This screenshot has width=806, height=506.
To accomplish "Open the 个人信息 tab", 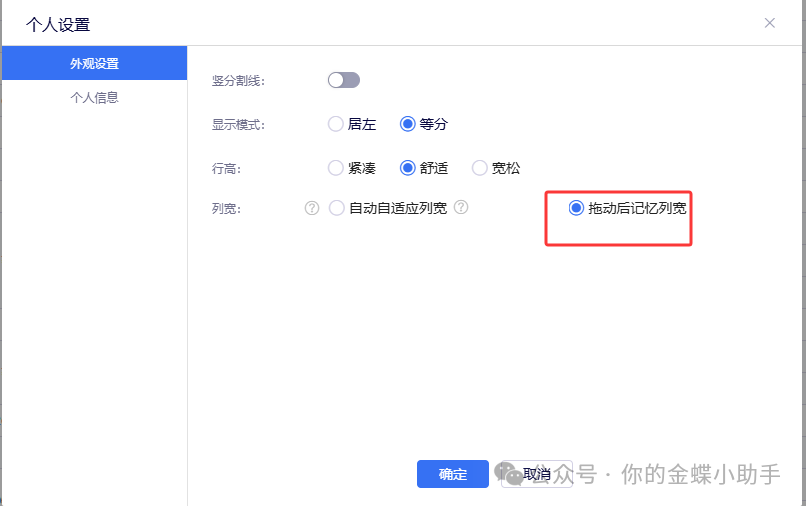I will [94, 98].
